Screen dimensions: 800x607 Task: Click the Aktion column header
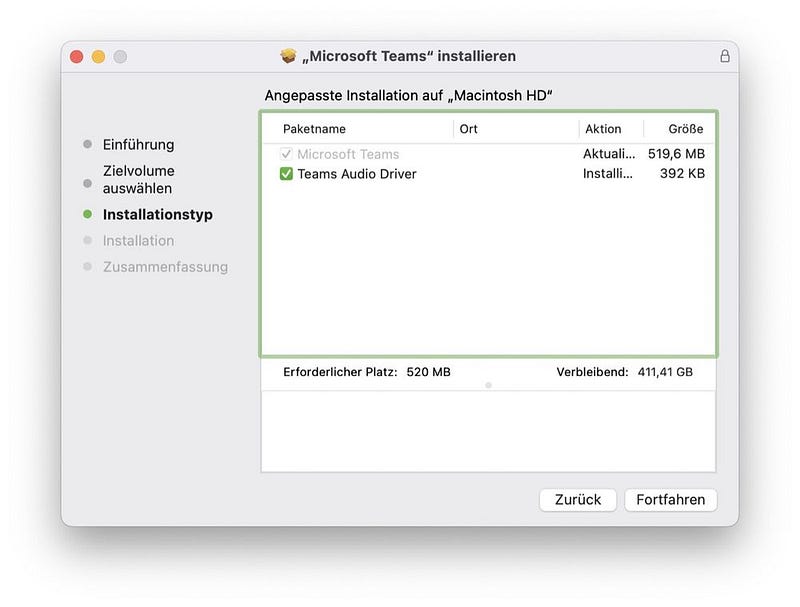point(603,129)
